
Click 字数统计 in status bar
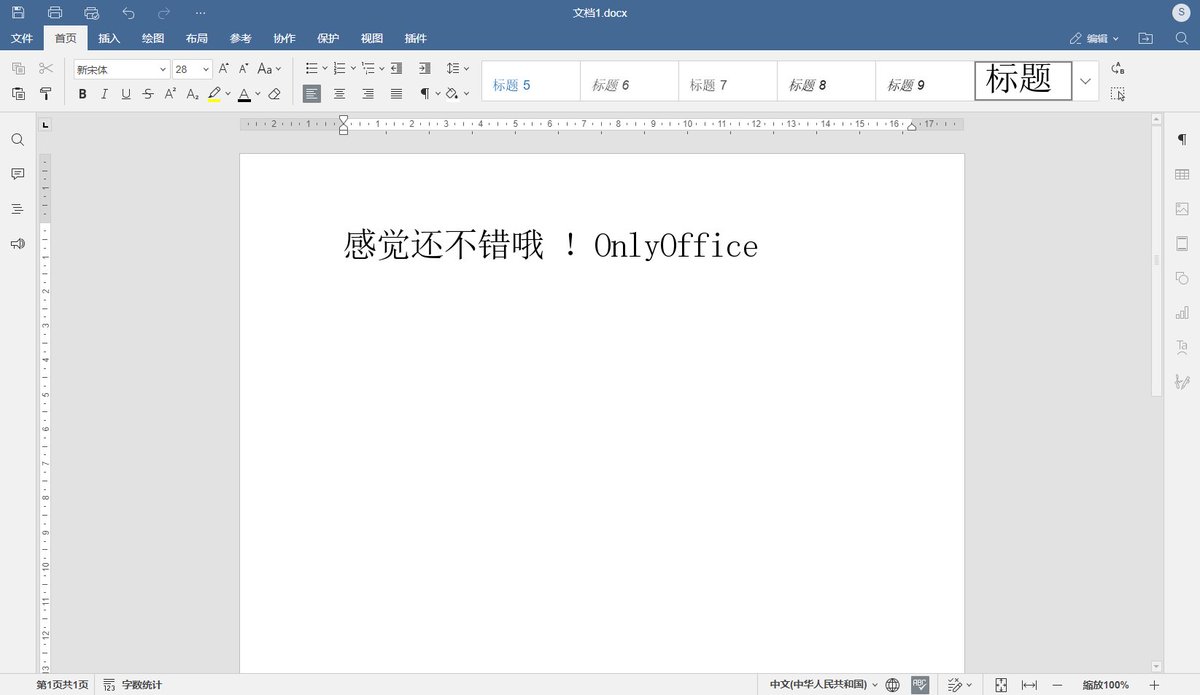click(x=132, y=685)
